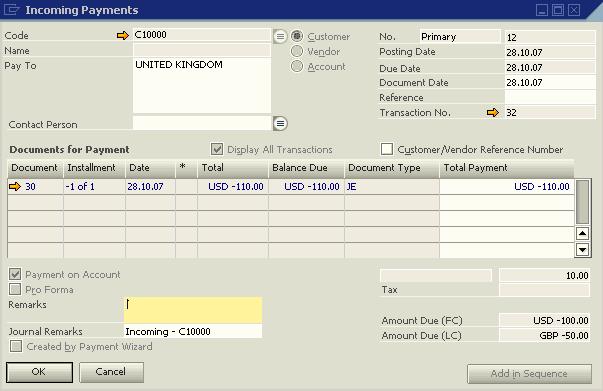603x391 pixels.
Task: Click the Total Payment cell 'USD -110.00'
Action: click(507, 186)
